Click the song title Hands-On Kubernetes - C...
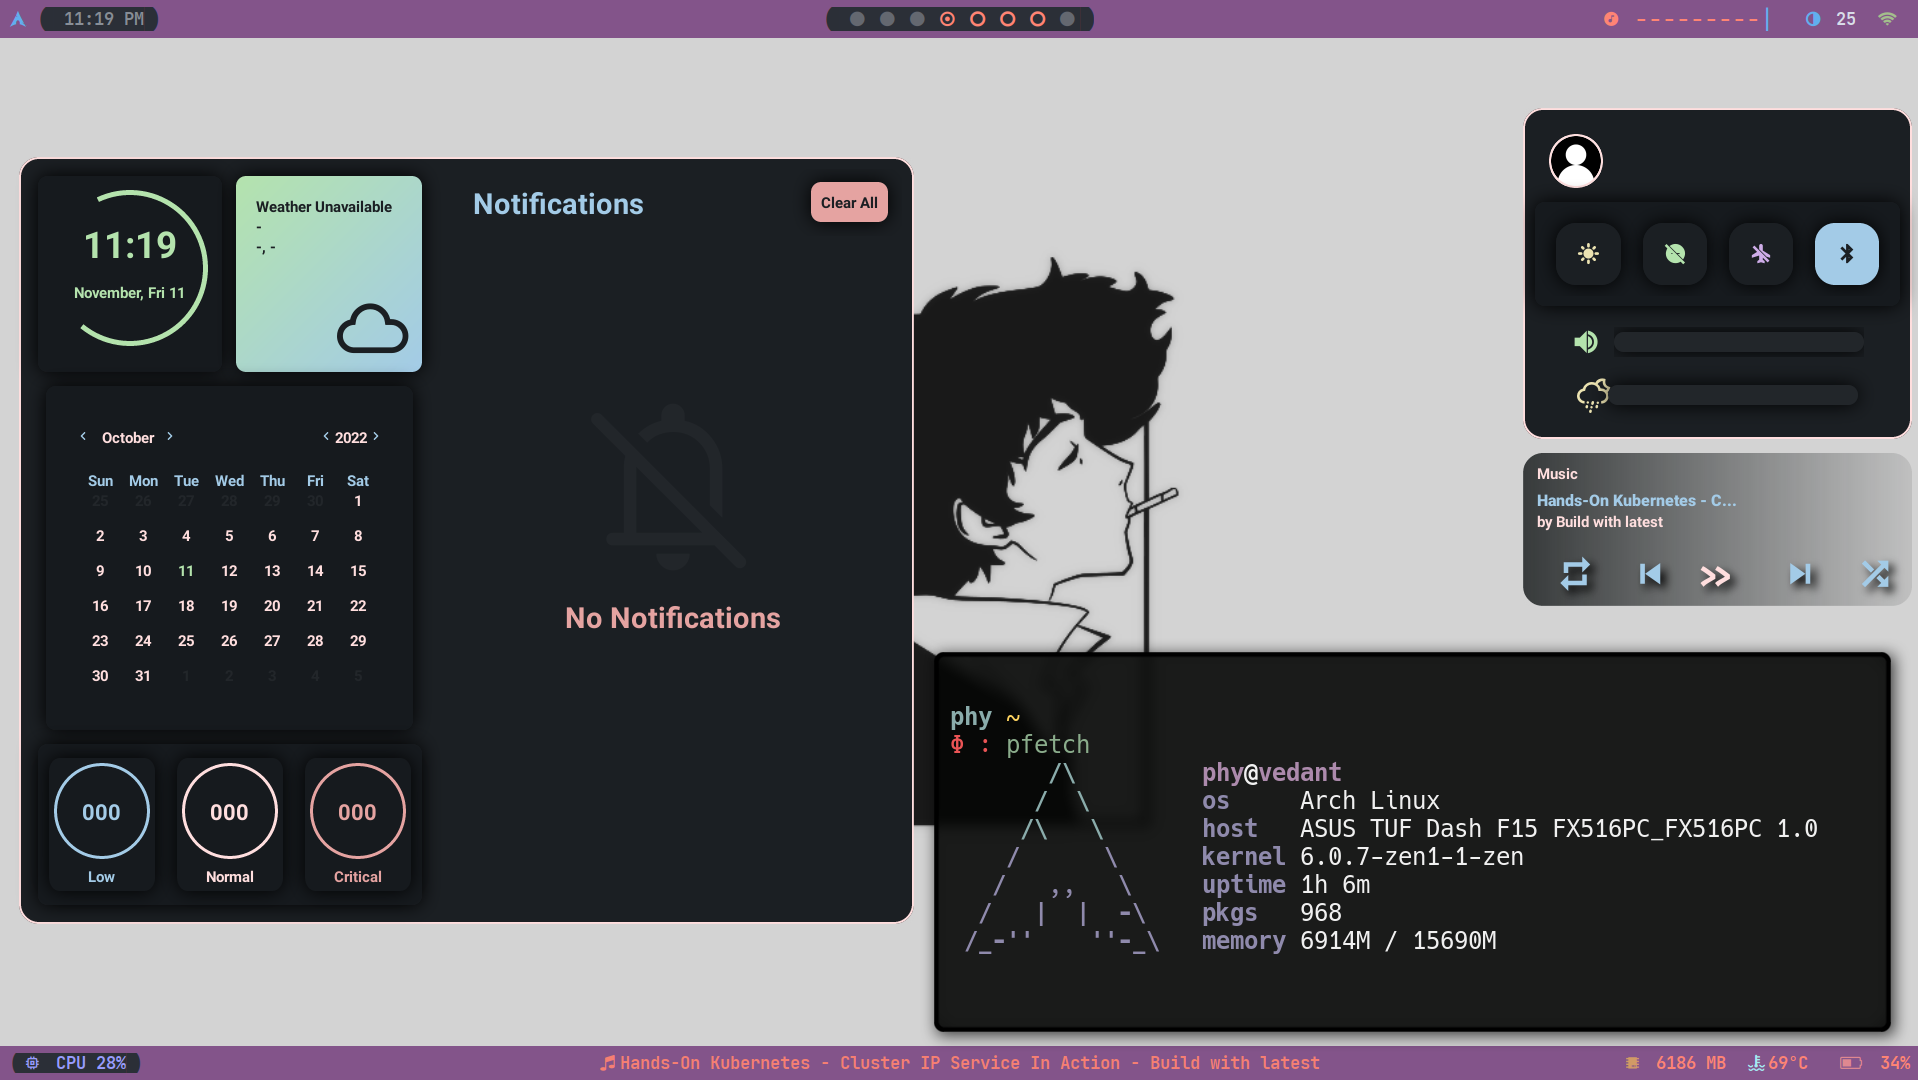This screenshot has width=1918, height=1080. (x=1636, y=500)
